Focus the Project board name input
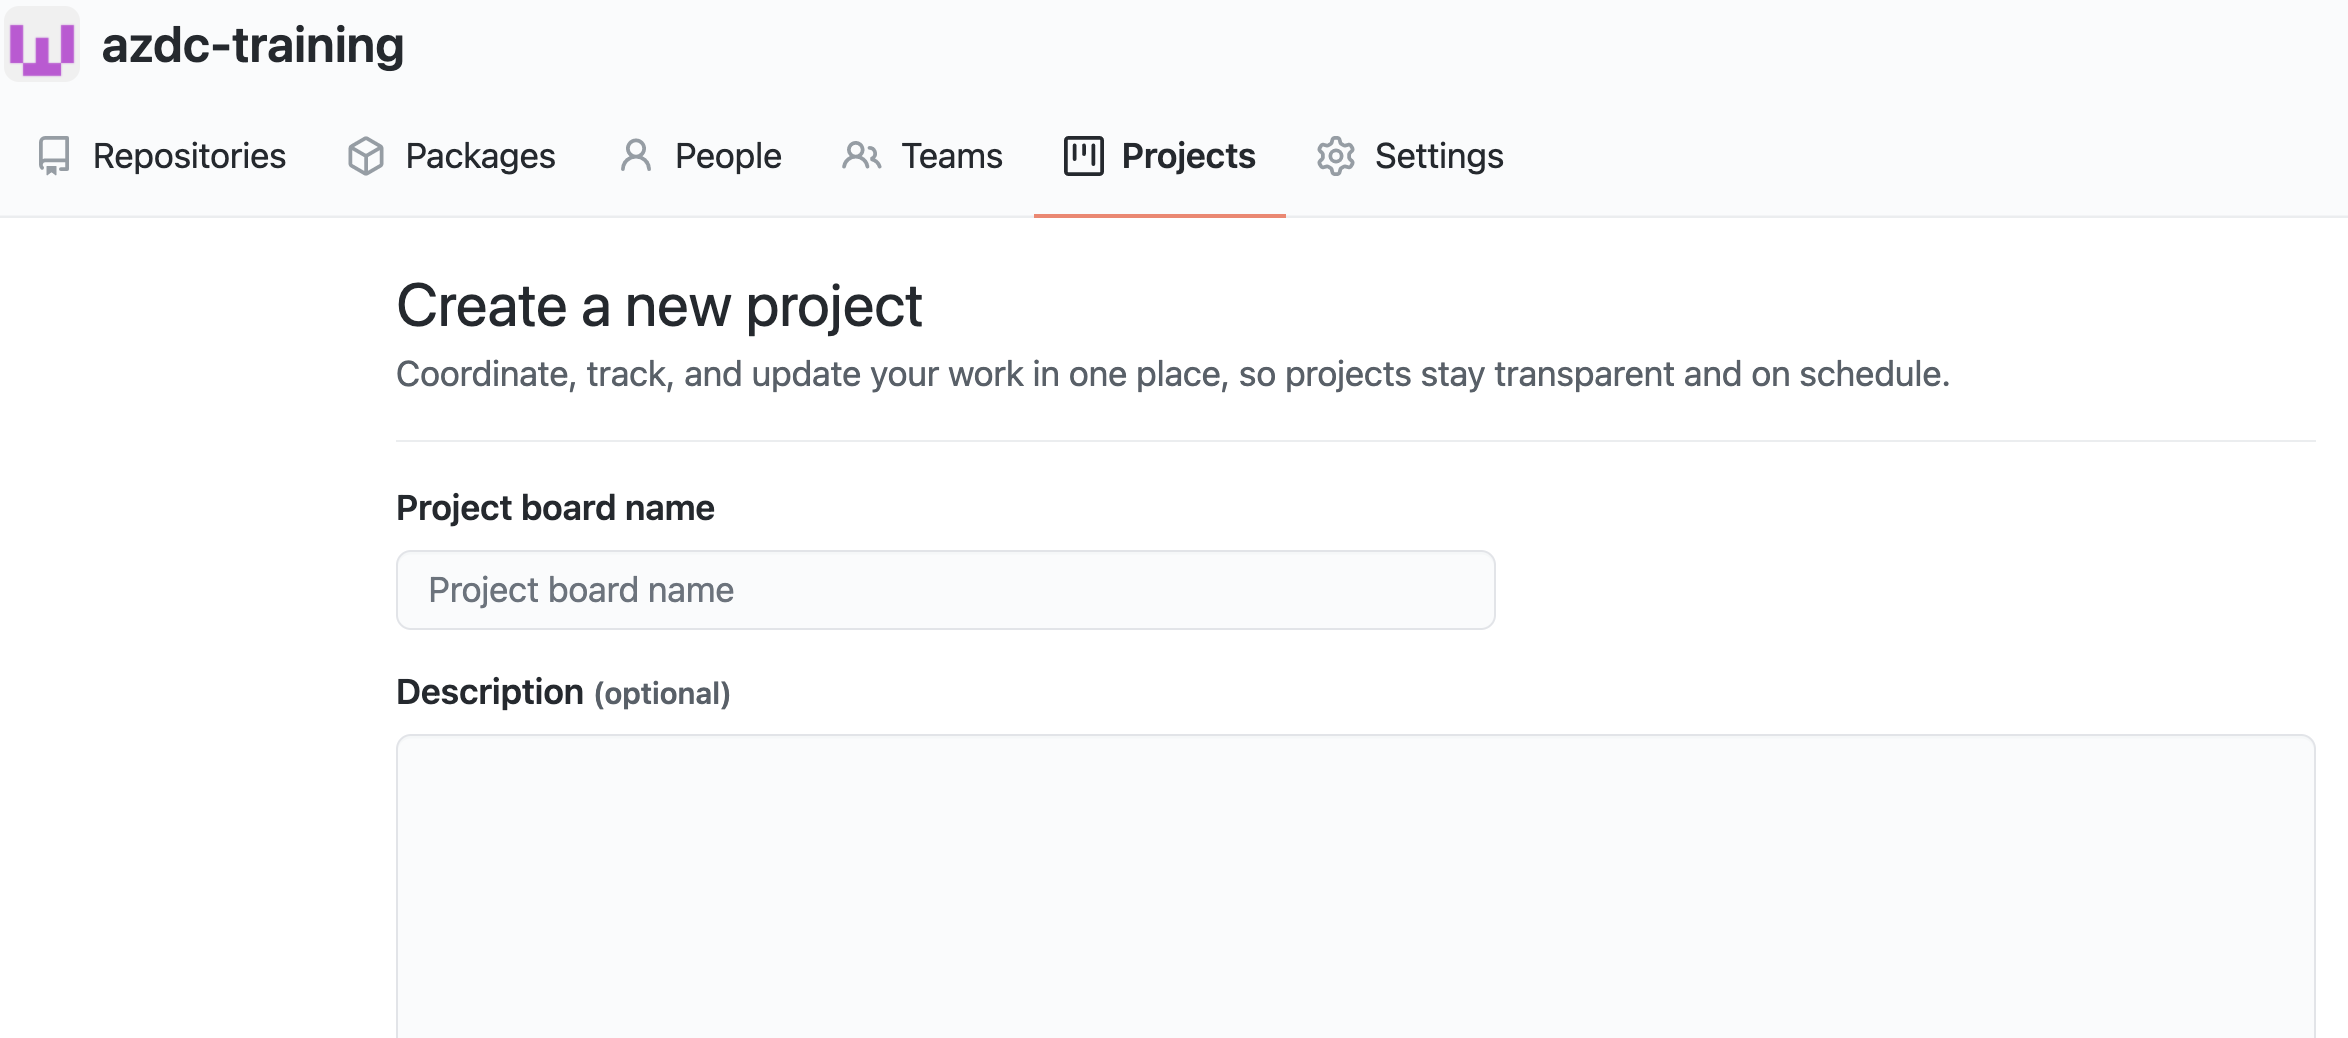2348x1038 pixels. click(944, 590)
